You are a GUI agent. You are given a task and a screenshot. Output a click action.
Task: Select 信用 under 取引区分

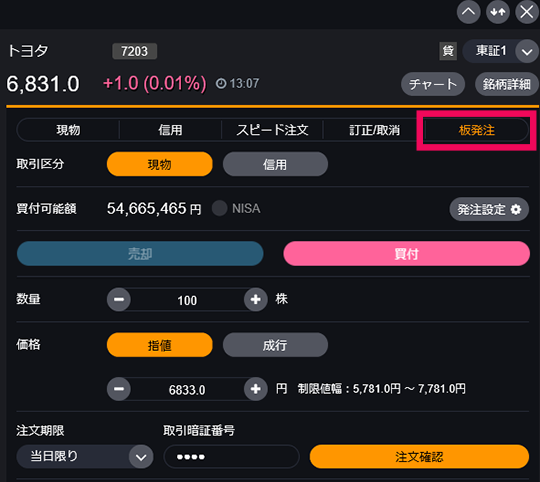coord(275,164)
